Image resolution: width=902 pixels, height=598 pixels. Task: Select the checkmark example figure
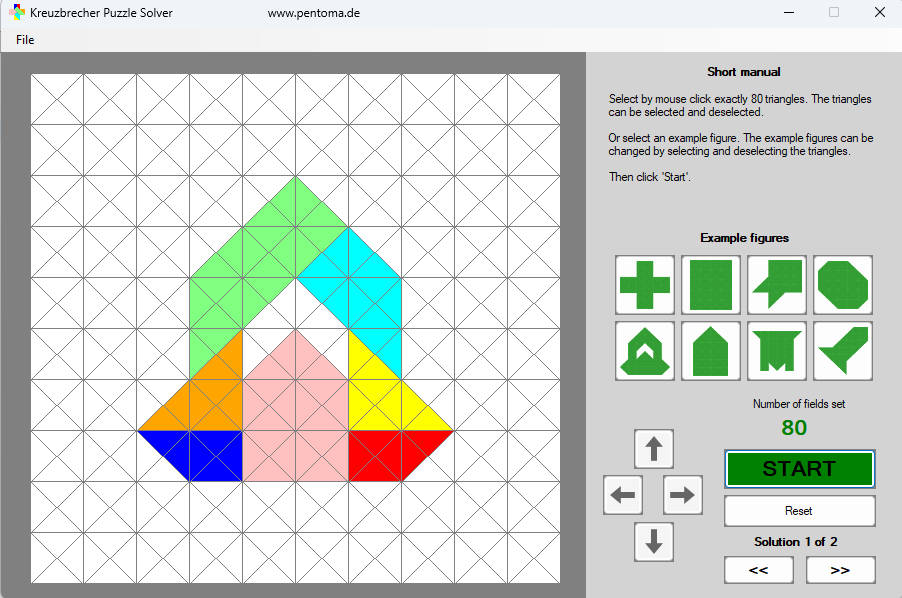(842, 351)
